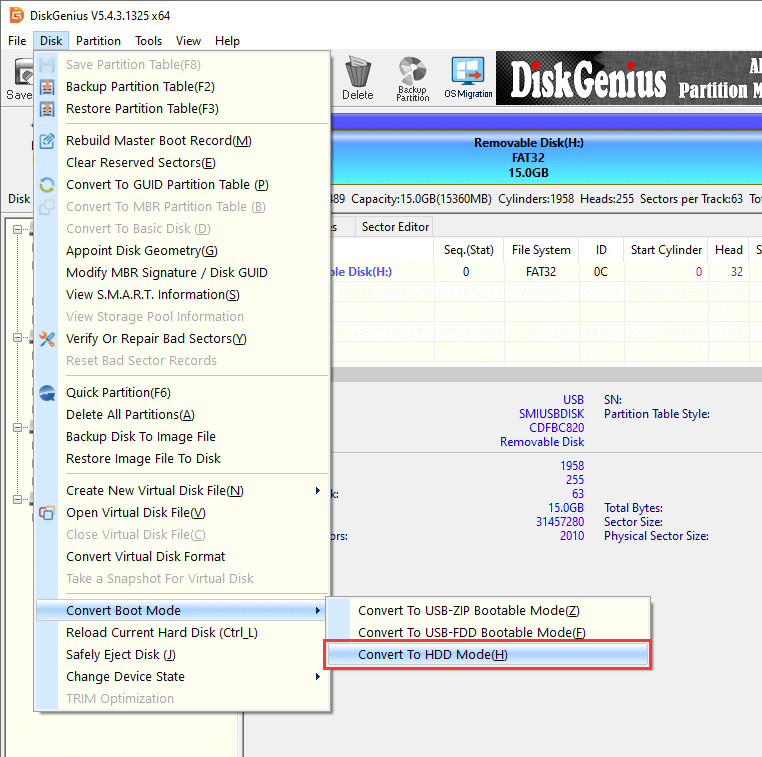
Task: Expand the Change Device State submenu arrow
Action: click(x=318, y=677)
